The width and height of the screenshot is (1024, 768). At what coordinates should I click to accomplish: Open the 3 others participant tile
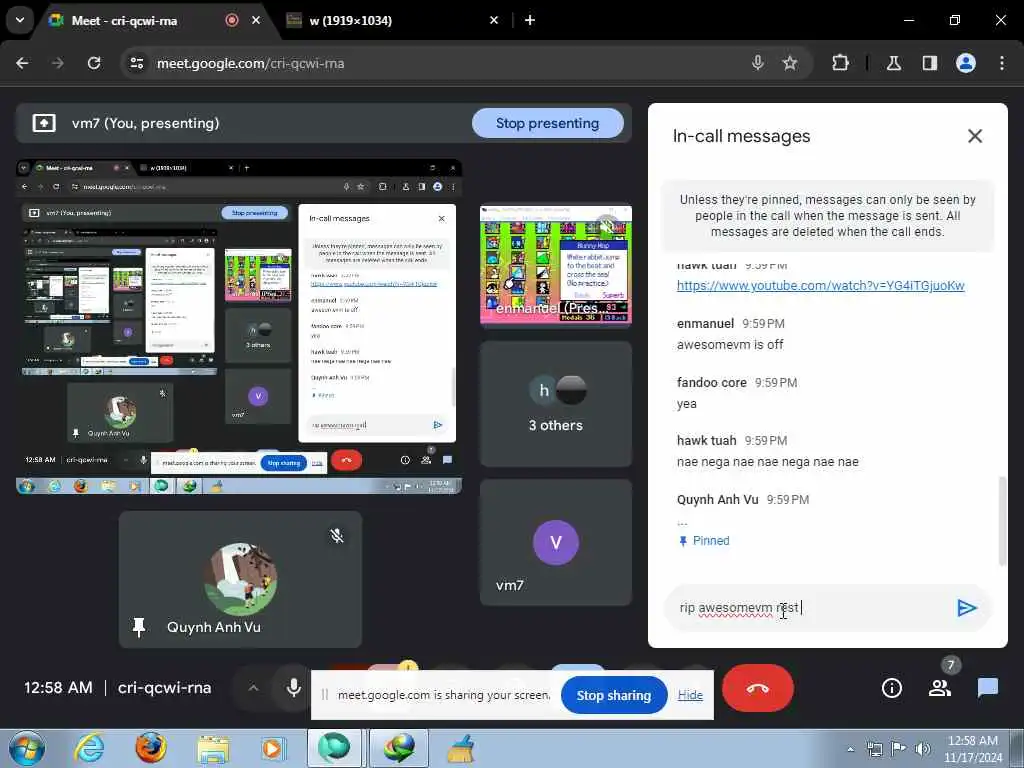[x=556, y=404]
